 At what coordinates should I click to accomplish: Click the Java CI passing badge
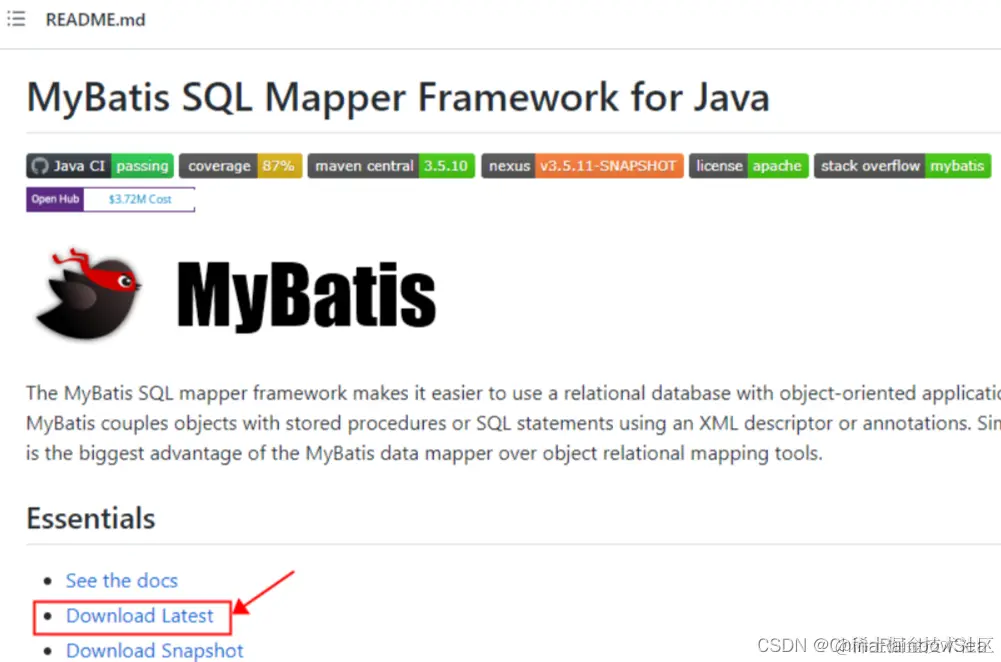100,166
